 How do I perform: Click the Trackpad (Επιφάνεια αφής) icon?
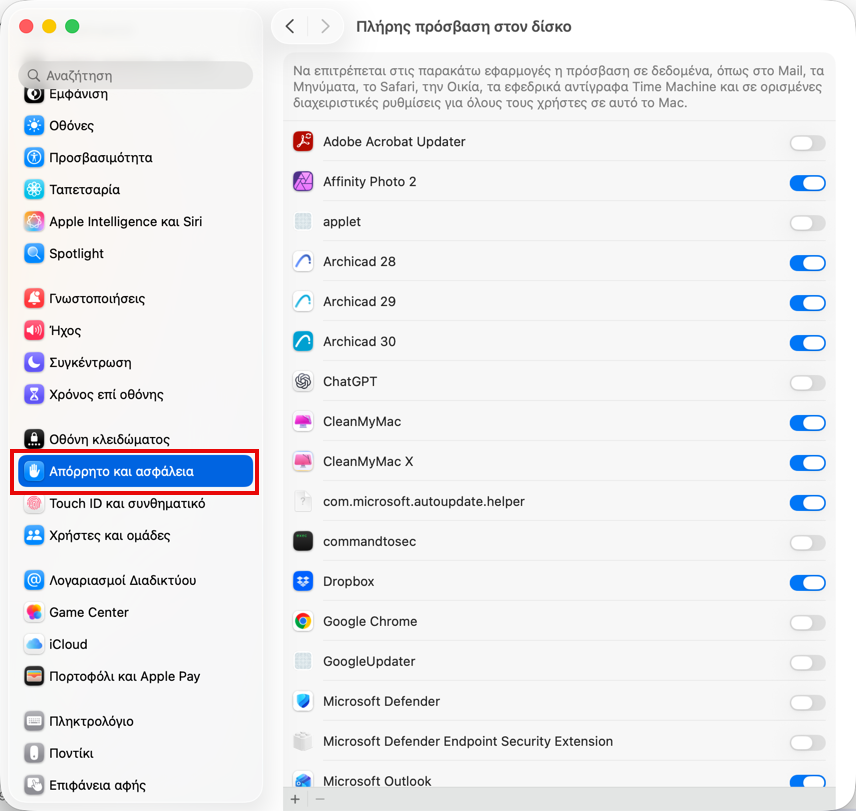pyautogui.click(x=34, y=785)
